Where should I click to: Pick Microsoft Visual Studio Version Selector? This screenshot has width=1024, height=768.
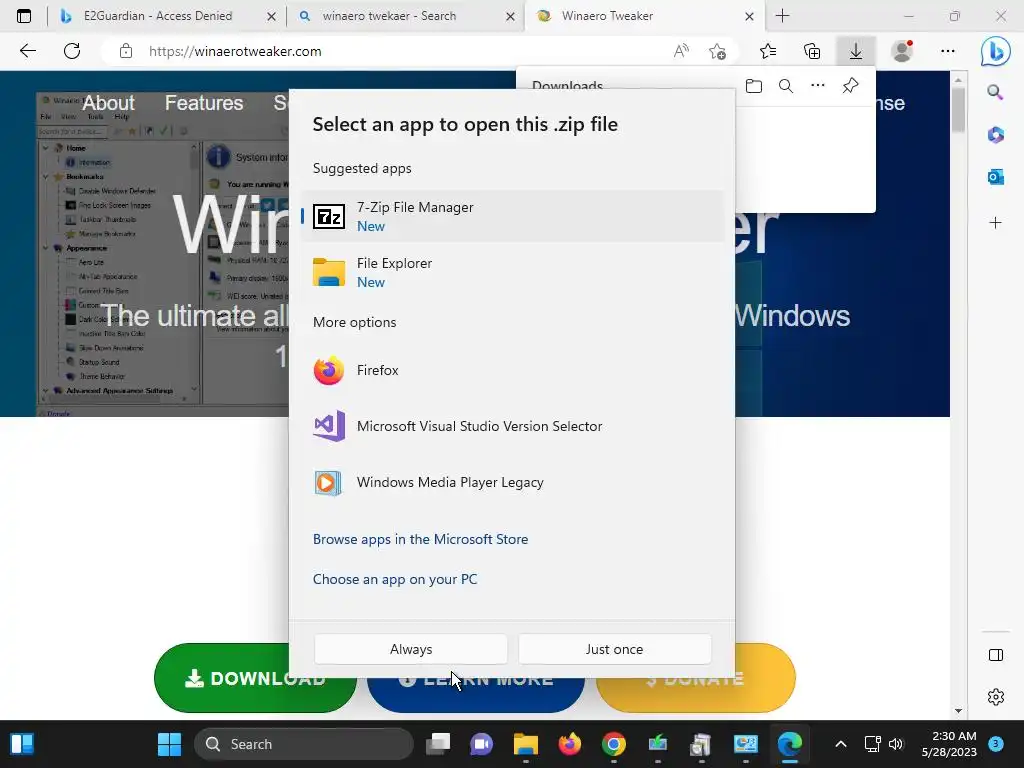pos(513,426)
